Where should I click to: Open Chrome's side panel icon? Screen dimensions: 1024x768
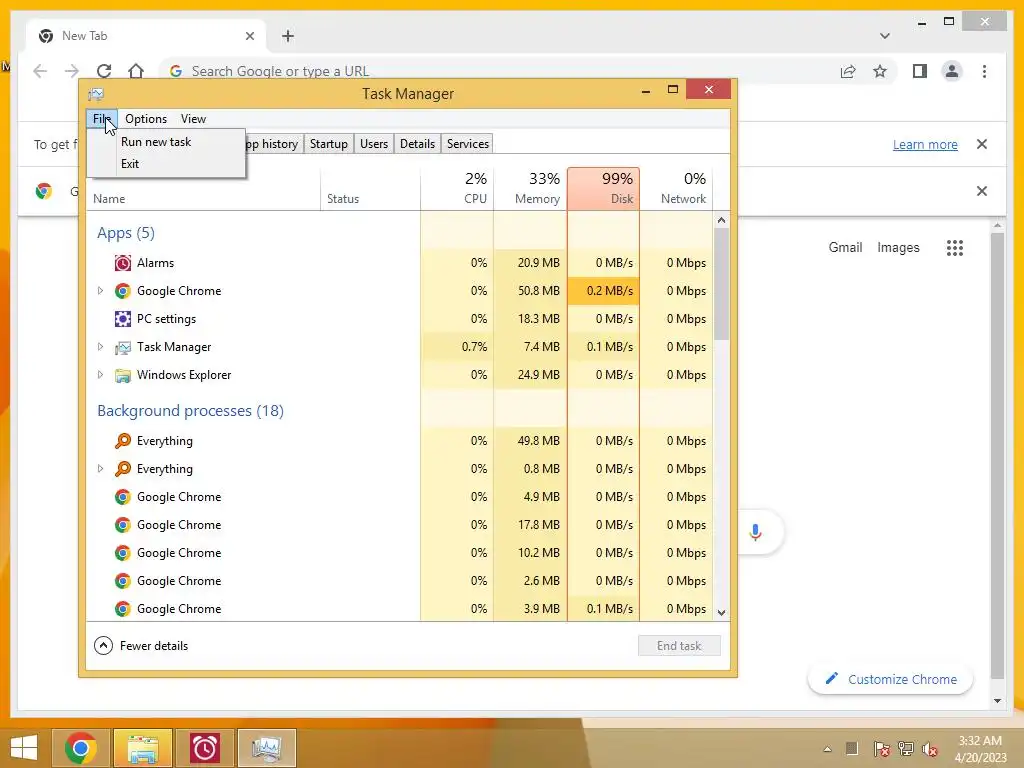pos(920,71)
